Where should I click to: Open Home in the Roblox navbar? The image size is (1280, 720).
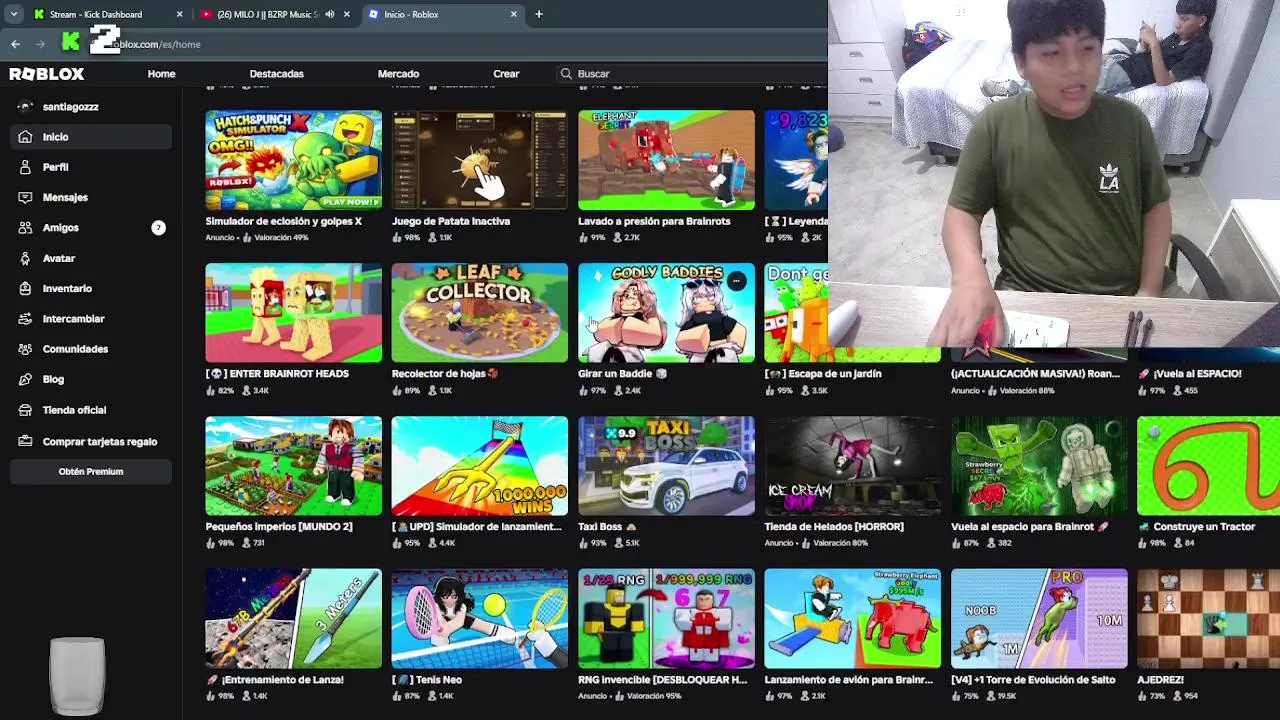click(161, 74)
